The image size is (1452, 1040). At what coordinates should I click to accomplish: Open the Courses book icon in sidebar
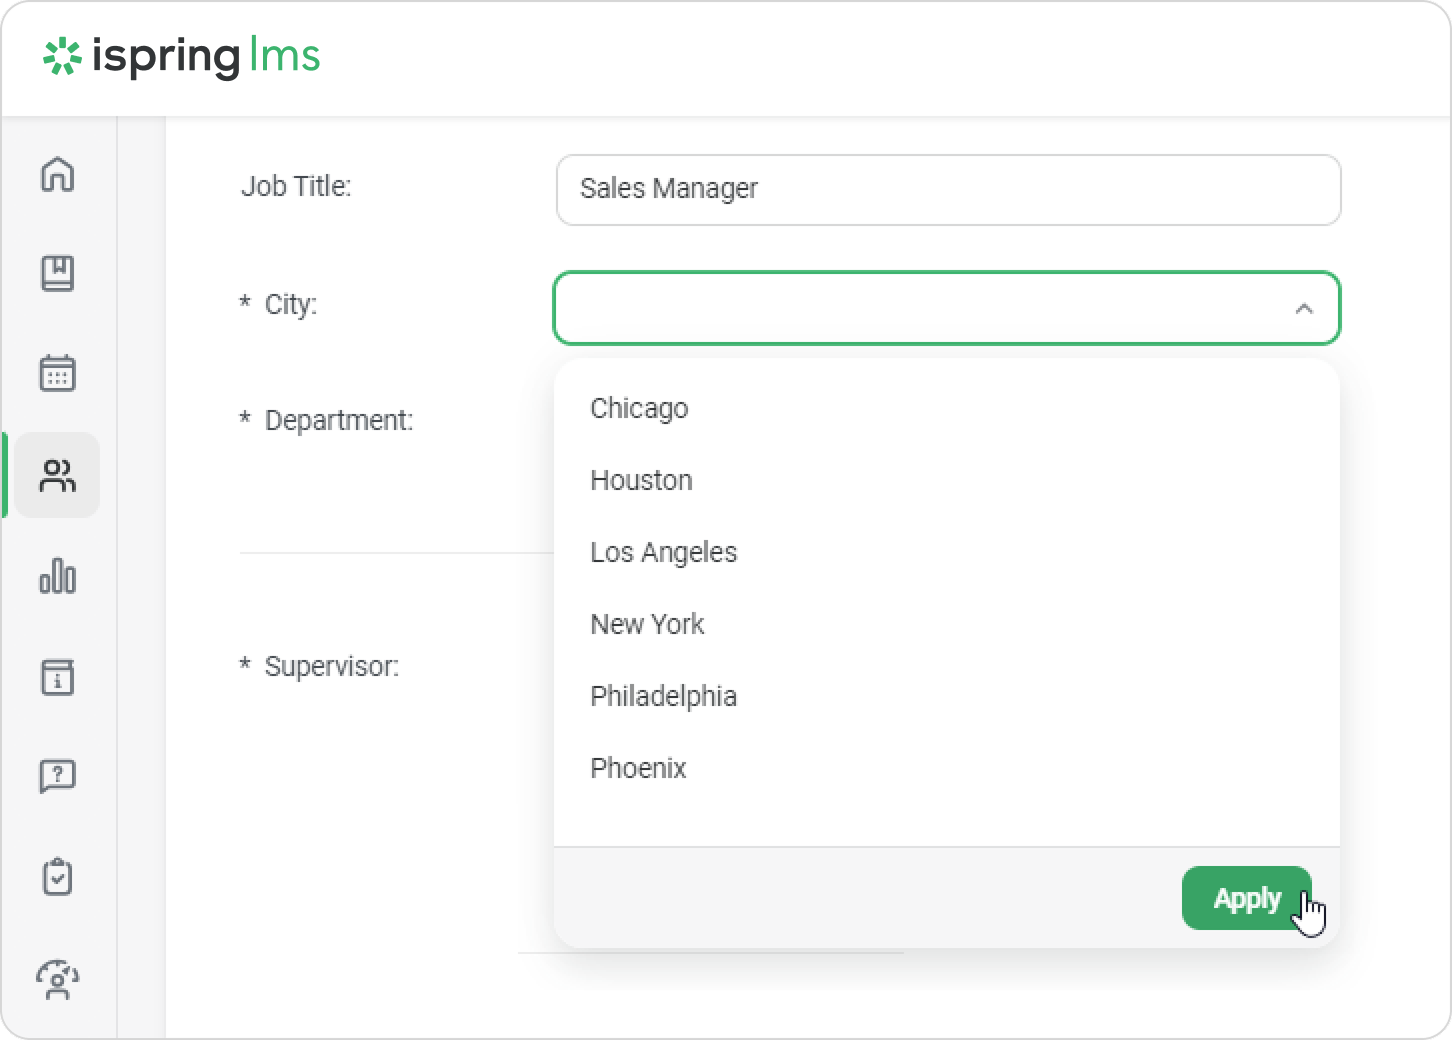click(57, 273)
